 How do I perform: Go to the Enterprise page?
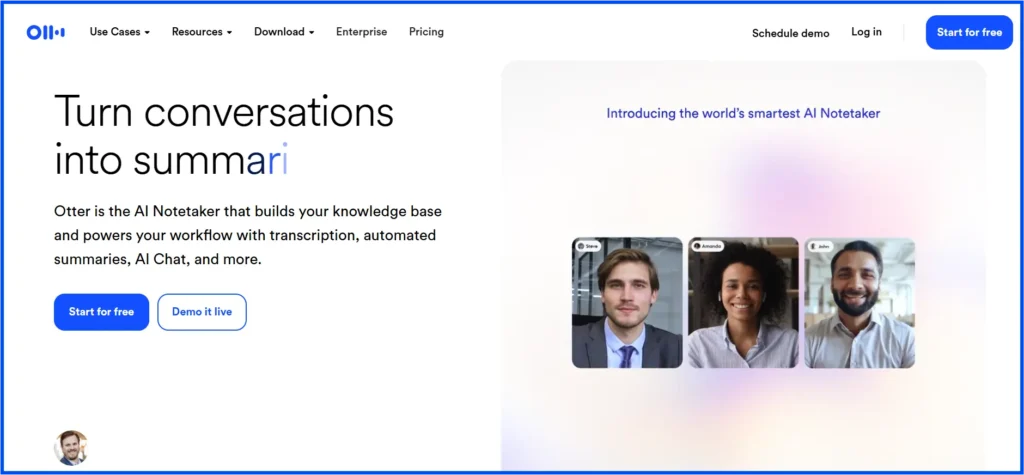[361, 32]
